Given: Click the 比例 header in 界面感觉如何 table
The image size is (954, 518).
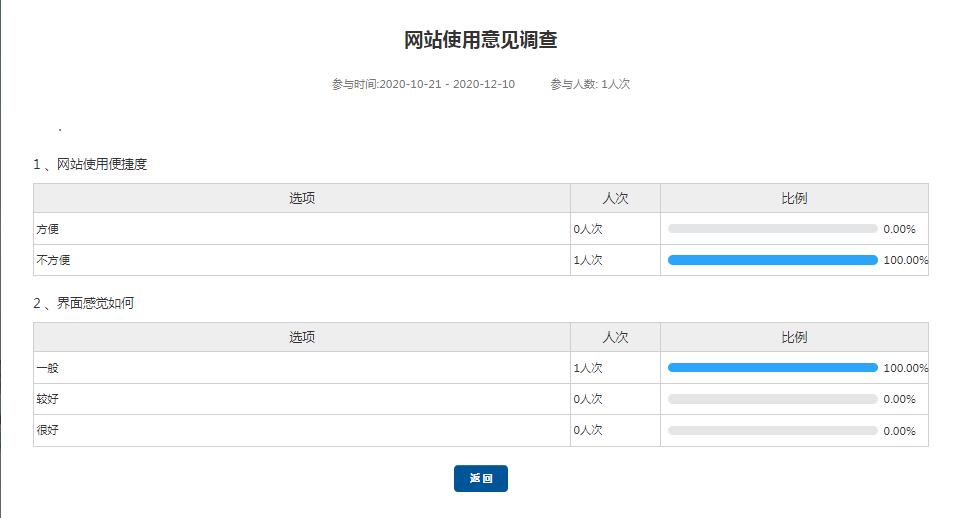Looking at the screenshot, I should [794, 337].
